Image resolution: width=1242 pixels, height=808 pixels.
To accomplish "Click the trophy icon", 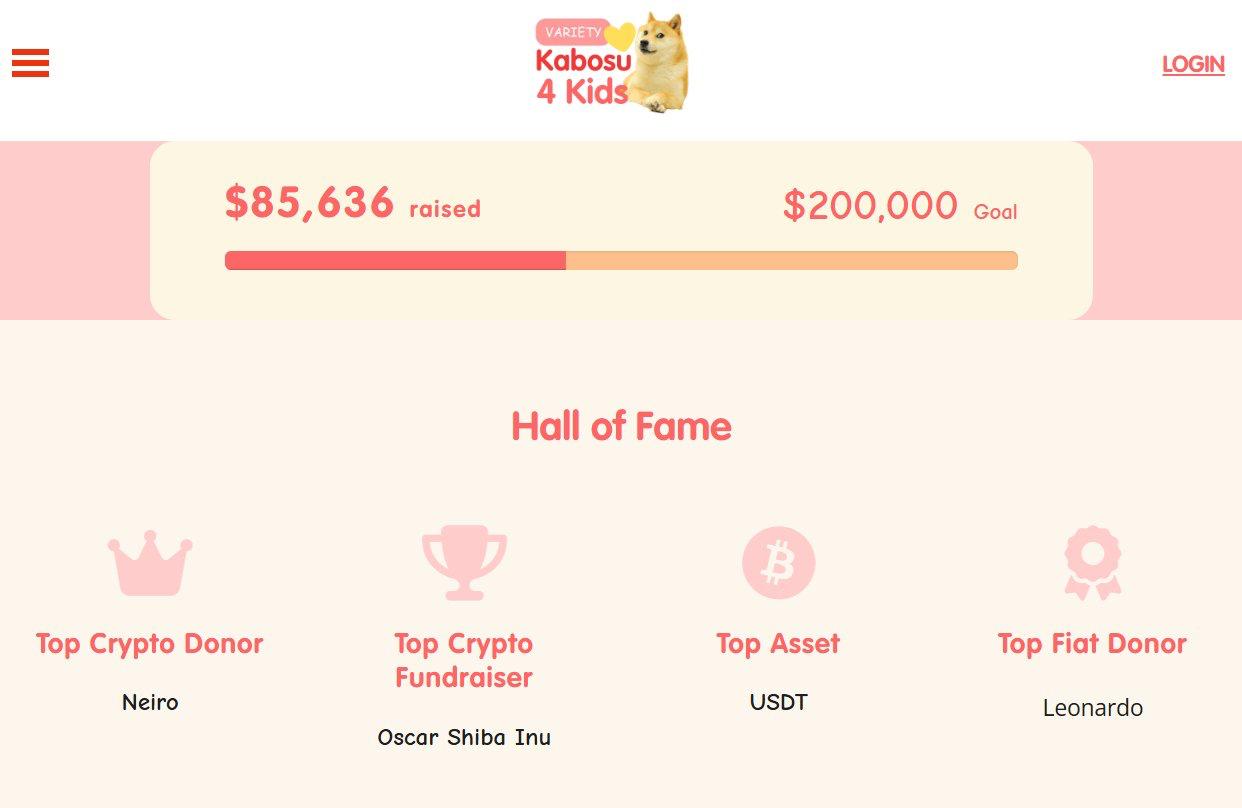I will pos(464,562).
